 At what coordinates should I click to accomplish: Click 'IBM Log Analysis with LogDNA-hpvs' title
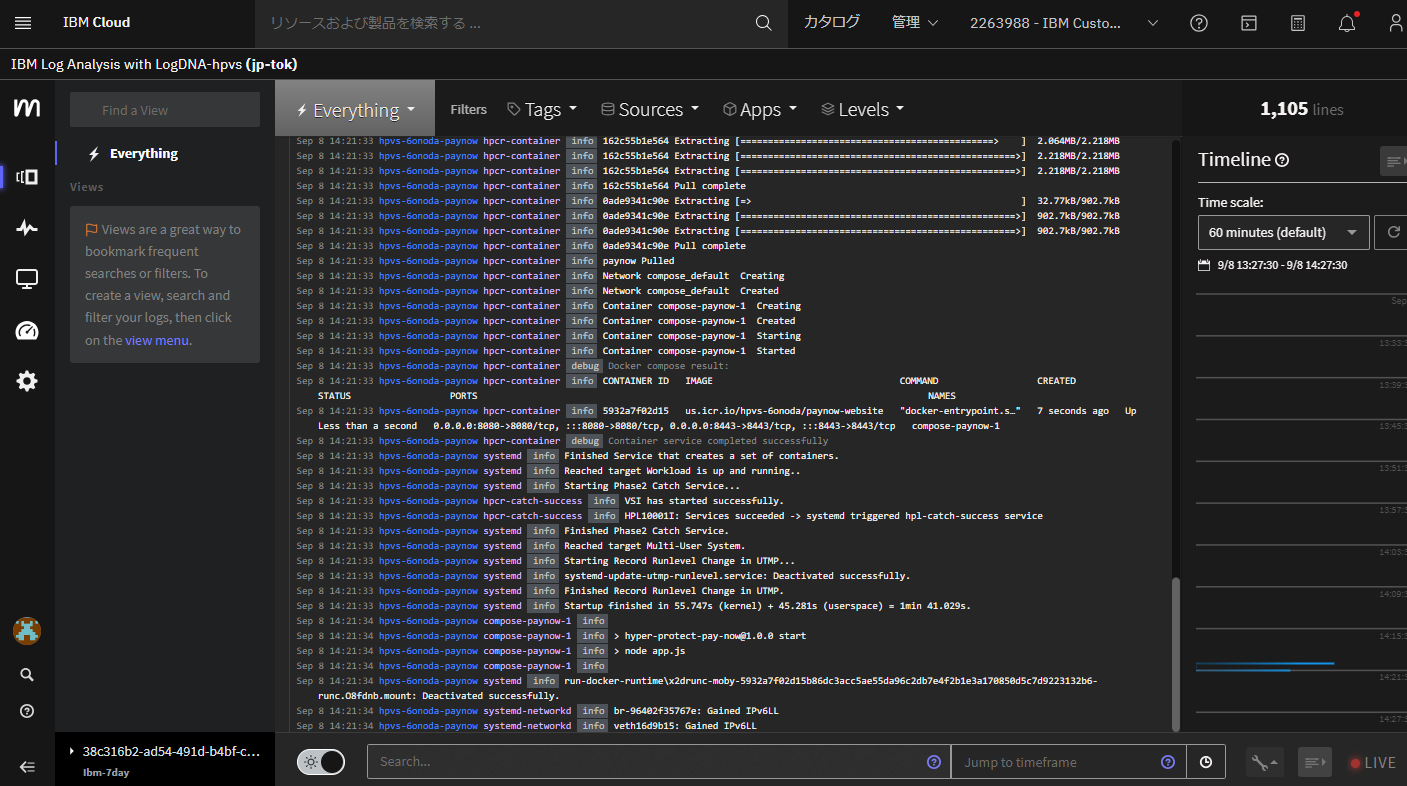pyautogui.click(x=154, y=64)
